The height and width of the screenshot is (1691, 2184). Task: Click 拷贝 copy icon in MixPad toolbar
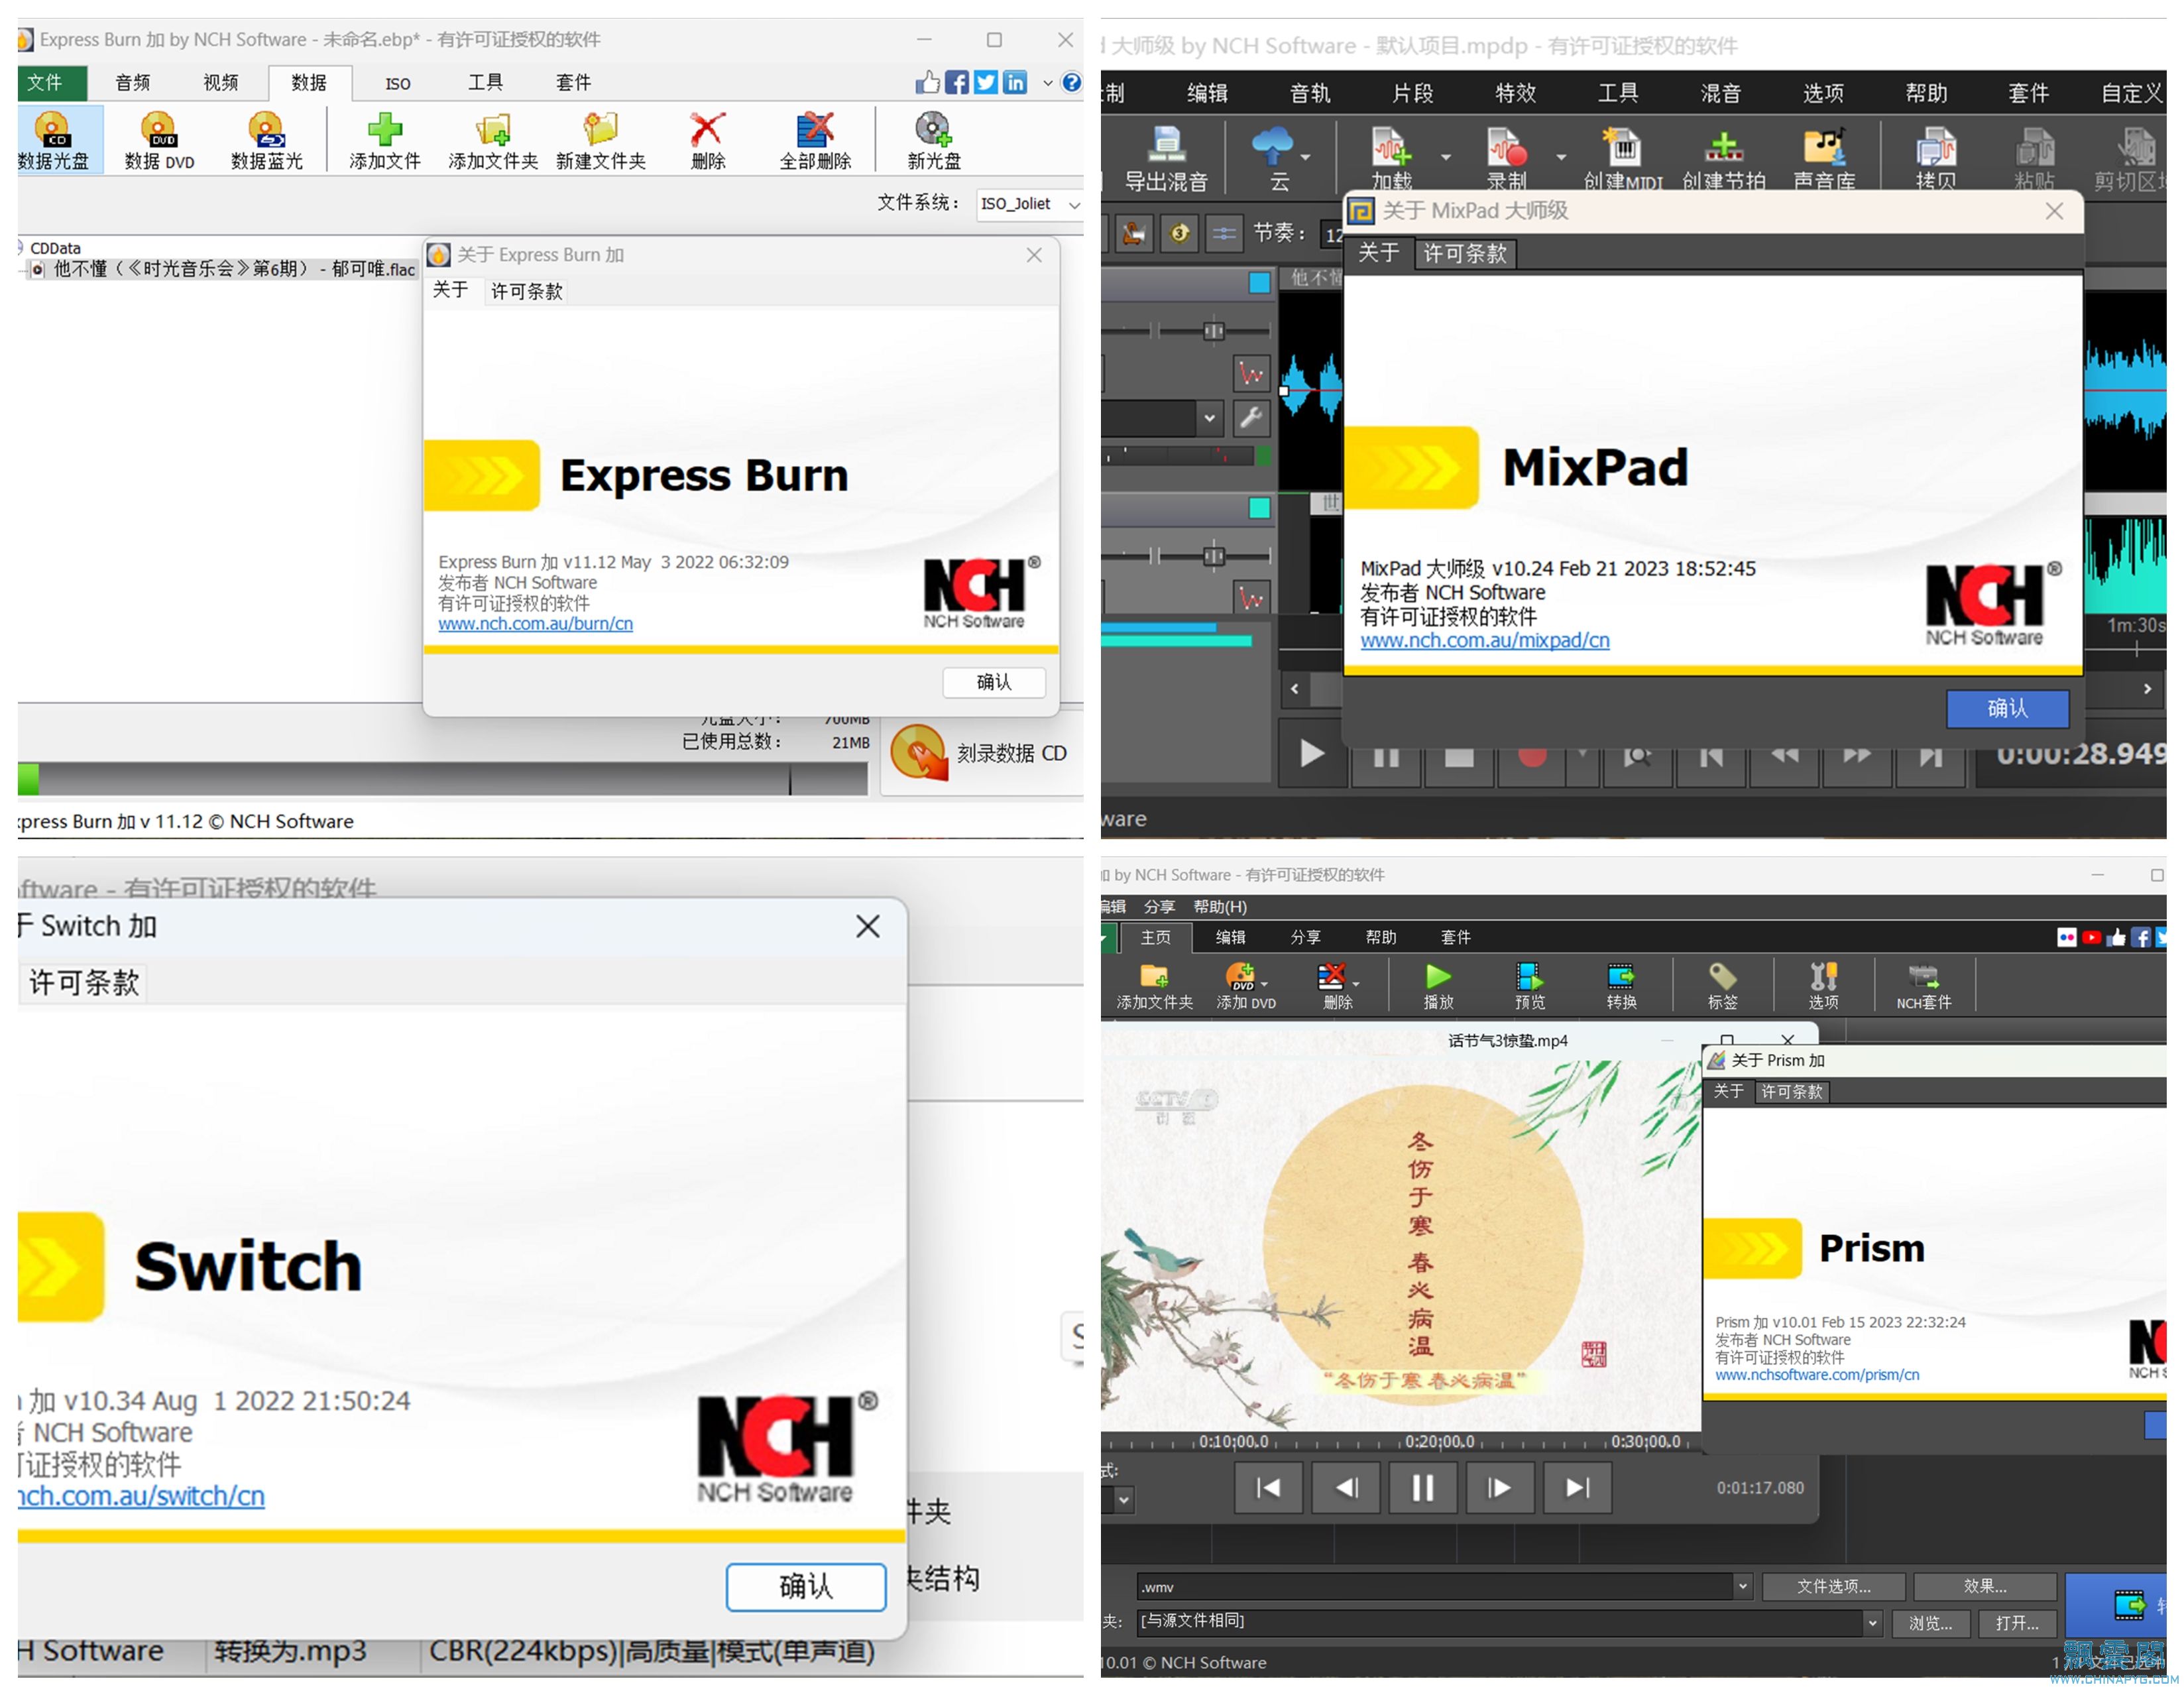click(1936, 159)
